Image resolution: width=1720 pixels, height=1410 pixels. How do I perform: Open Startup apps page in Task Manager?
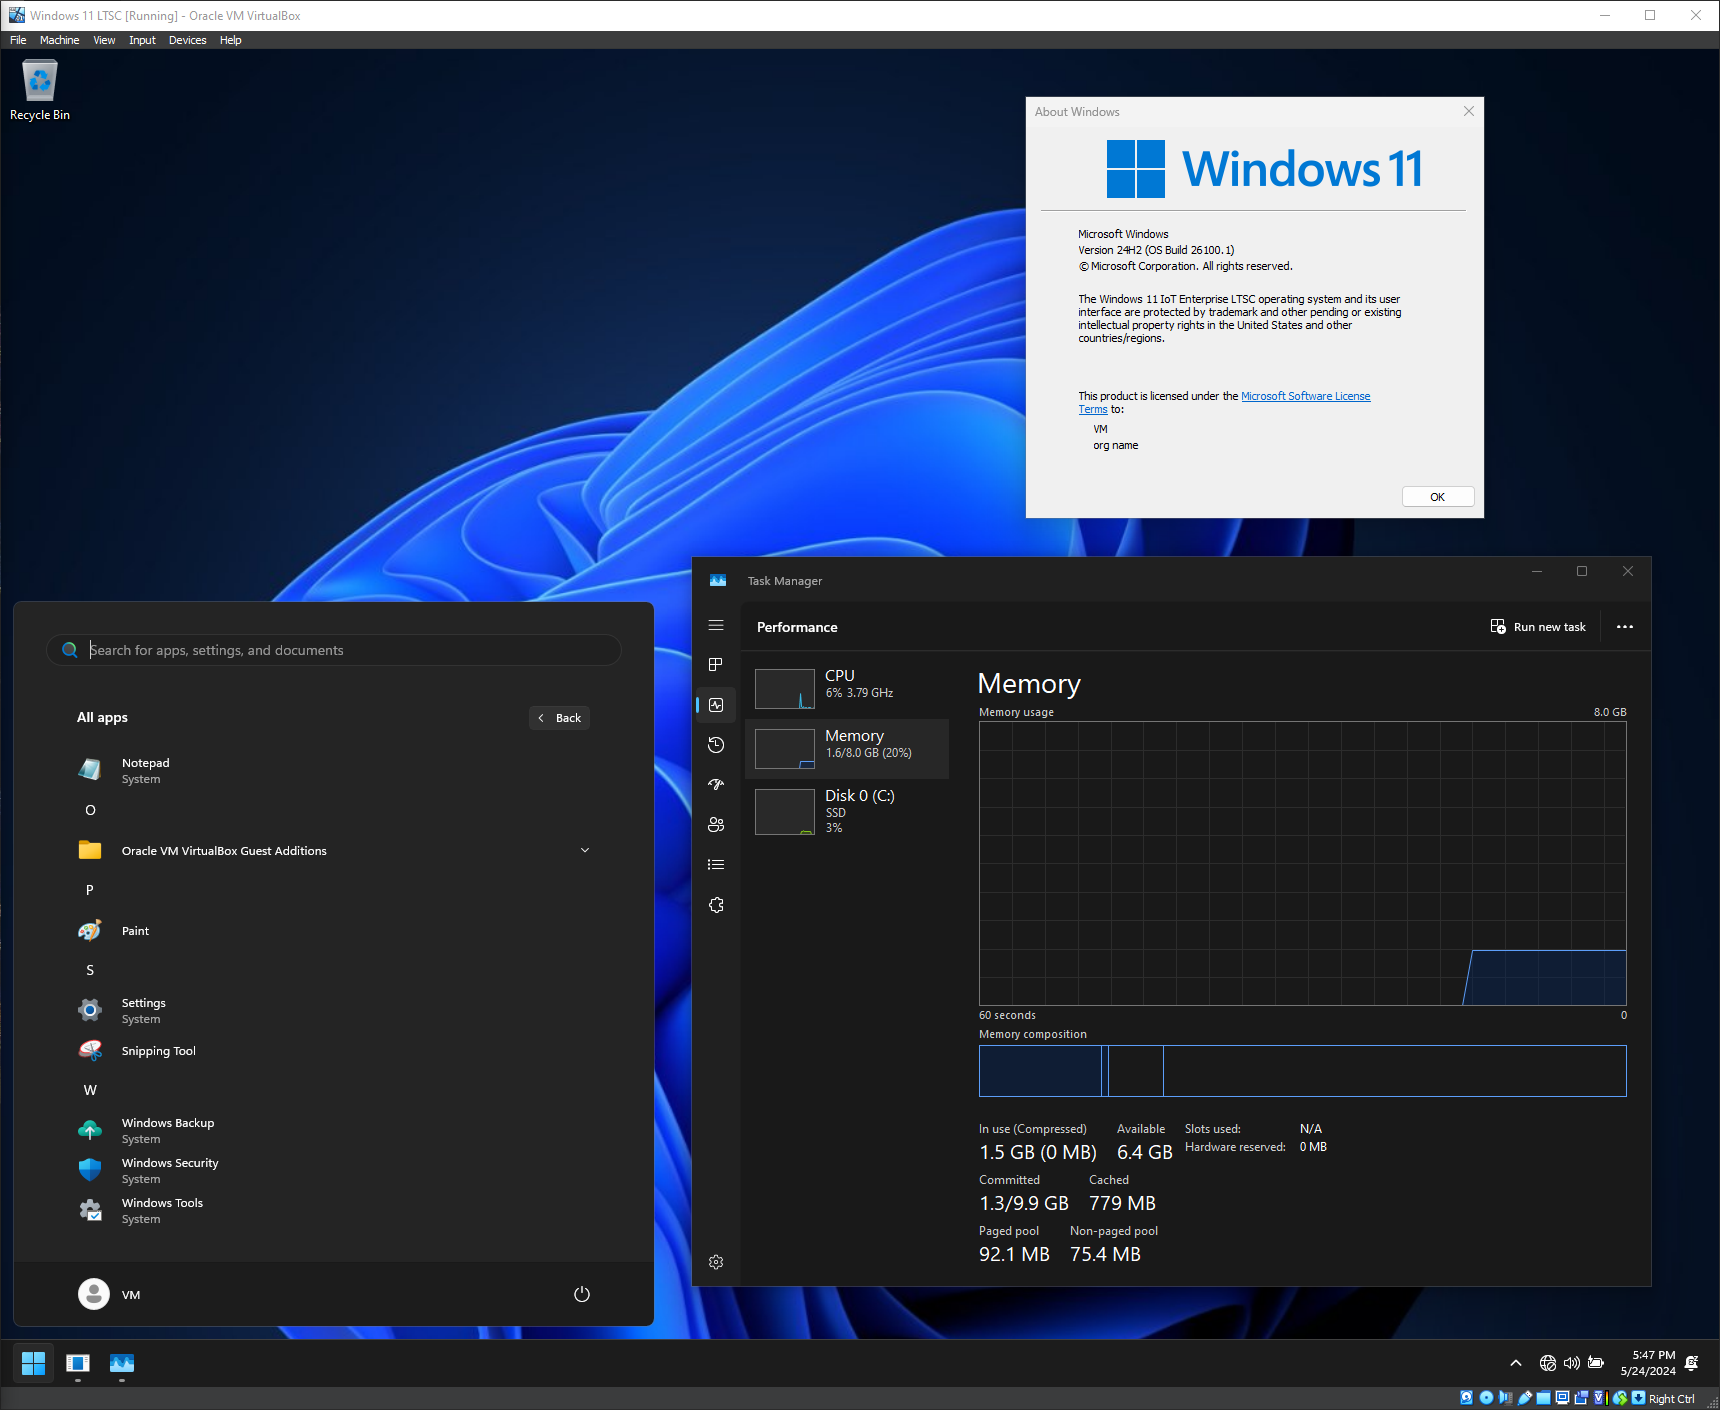click(716, 785)
